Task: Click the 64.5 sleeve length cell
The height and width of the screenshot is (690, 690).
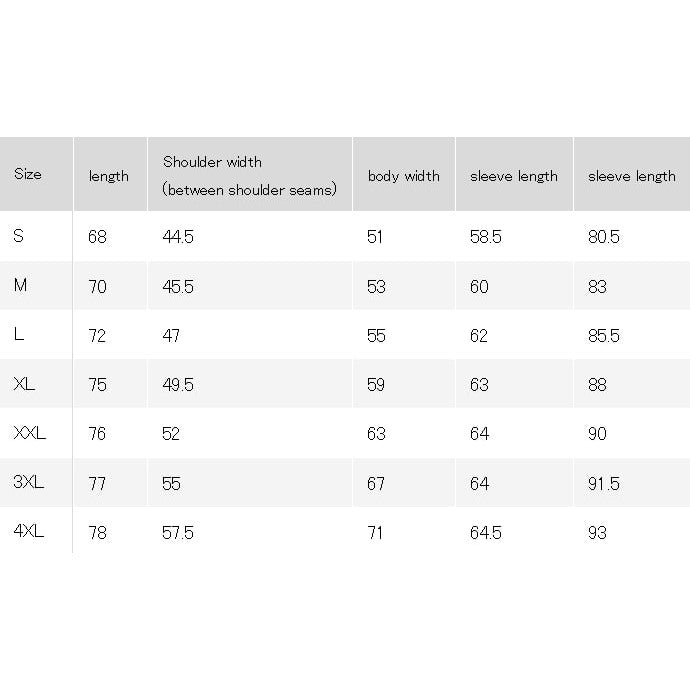Action: click(485, 533)
